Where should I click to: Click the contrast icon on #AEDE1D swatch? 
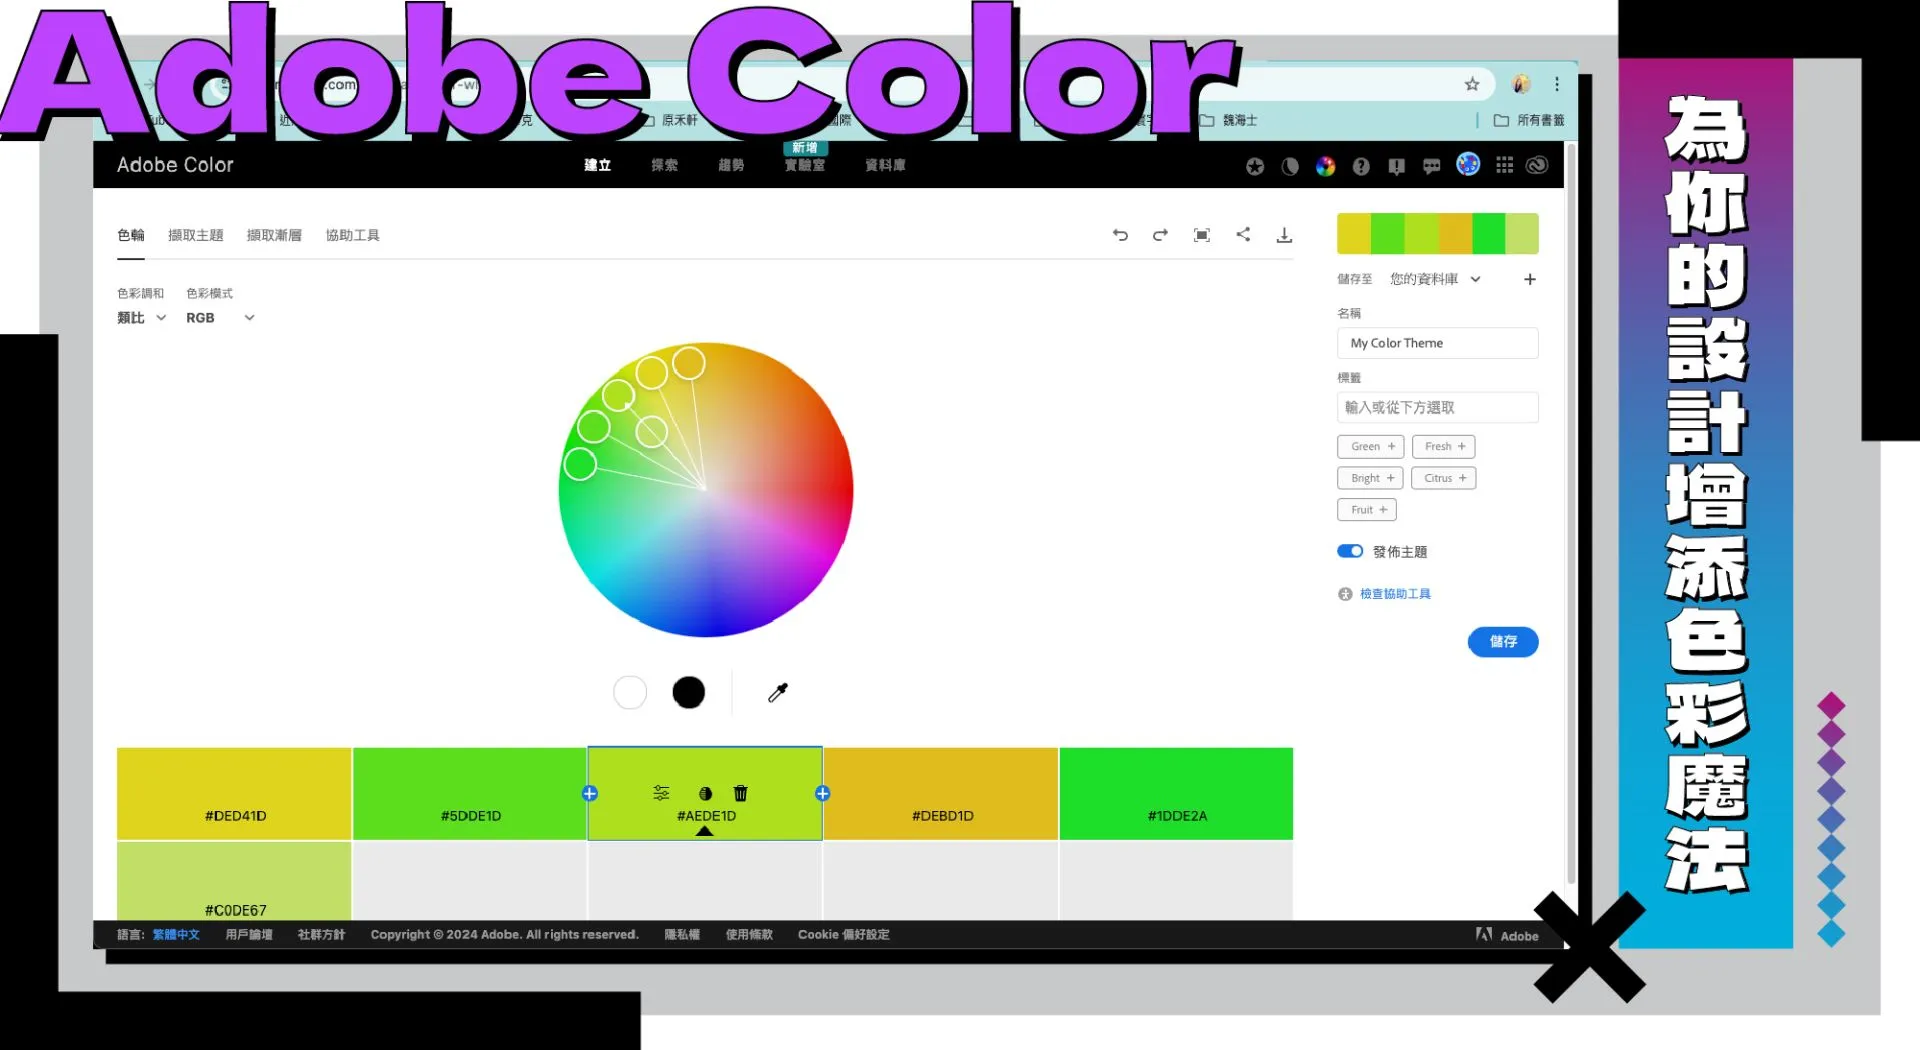coord(705,793)
